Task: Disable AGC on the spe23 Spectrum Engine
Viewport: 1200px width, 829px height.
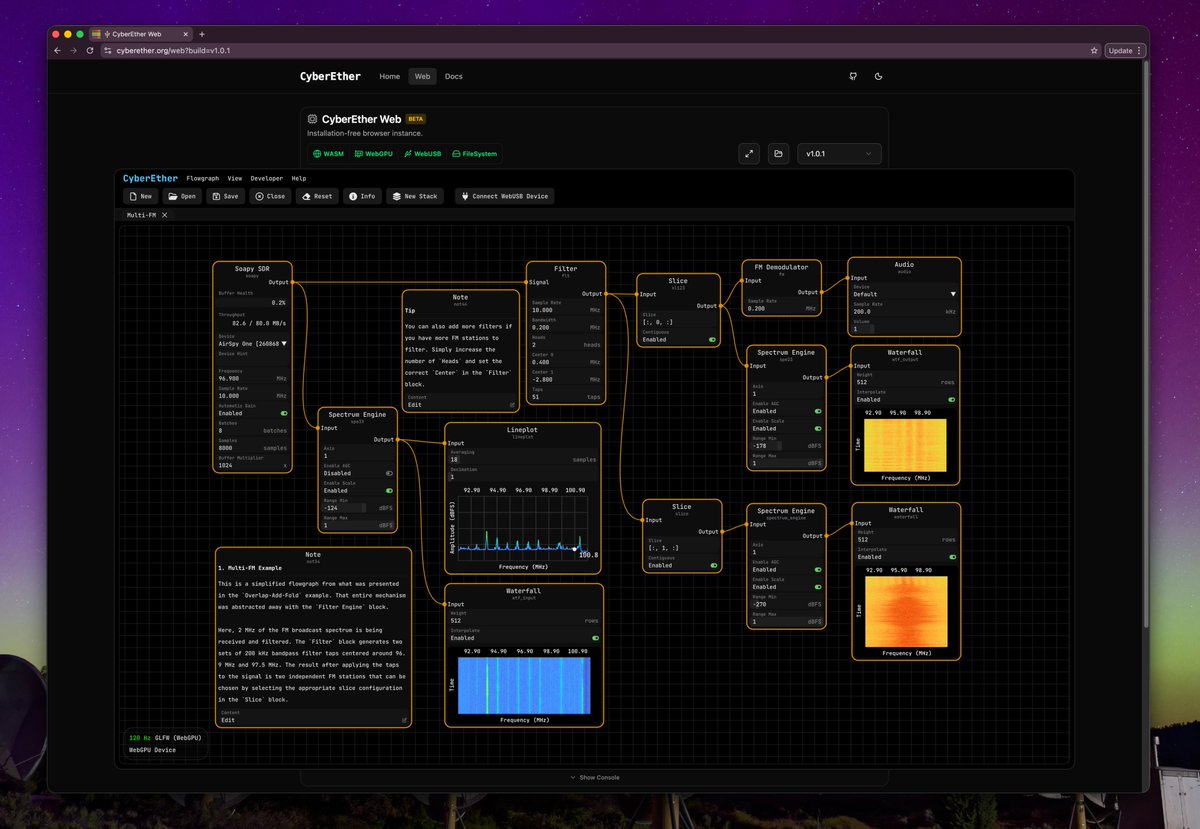Action: 818,411
